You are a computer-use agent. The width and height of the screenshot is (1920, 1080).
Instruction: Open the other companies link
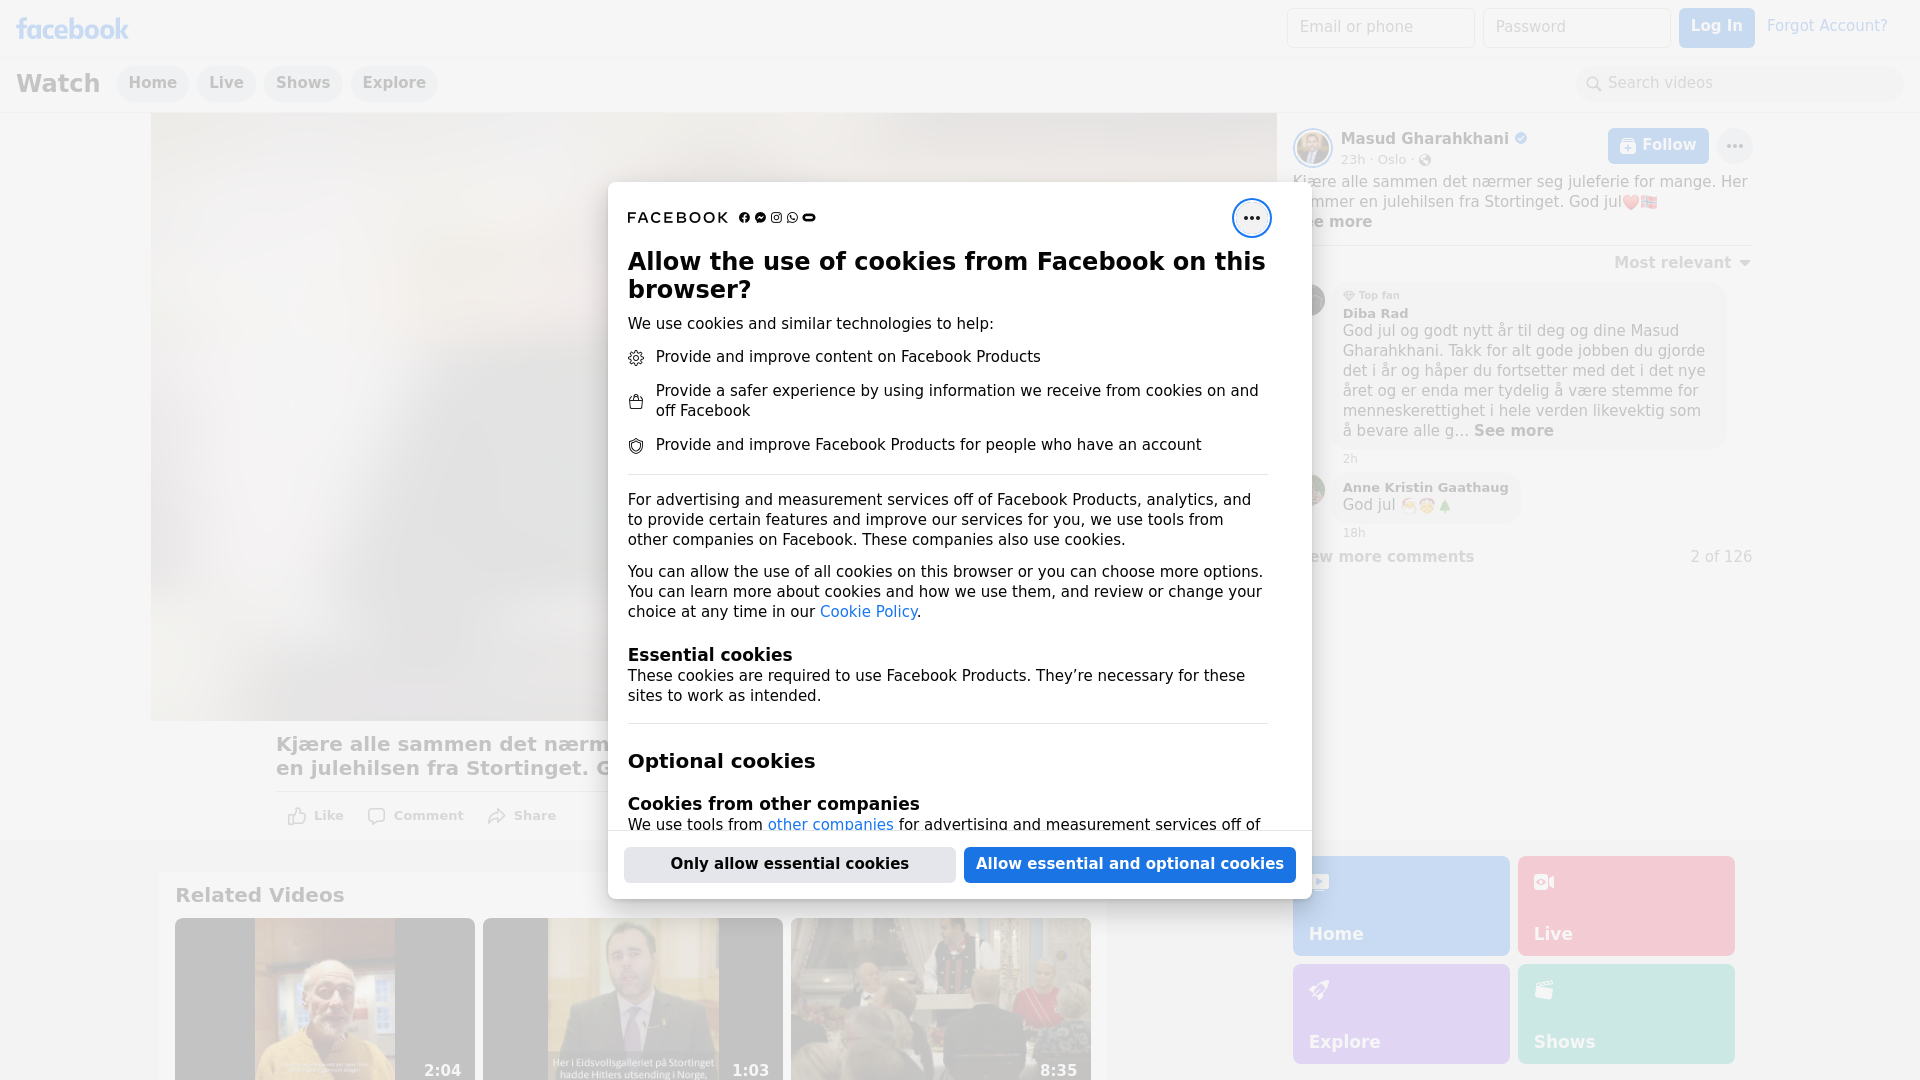pos(830,825)
